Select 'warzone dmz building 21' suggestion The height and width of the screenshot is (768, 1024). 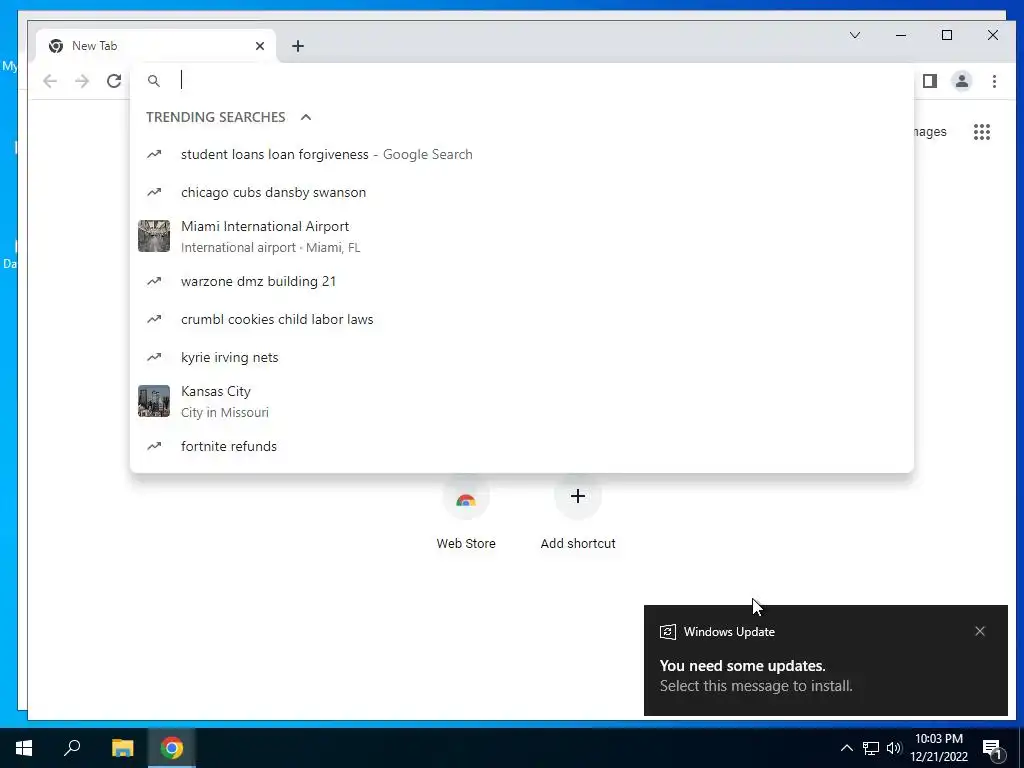pyautogui.click(x=522, y=281)
